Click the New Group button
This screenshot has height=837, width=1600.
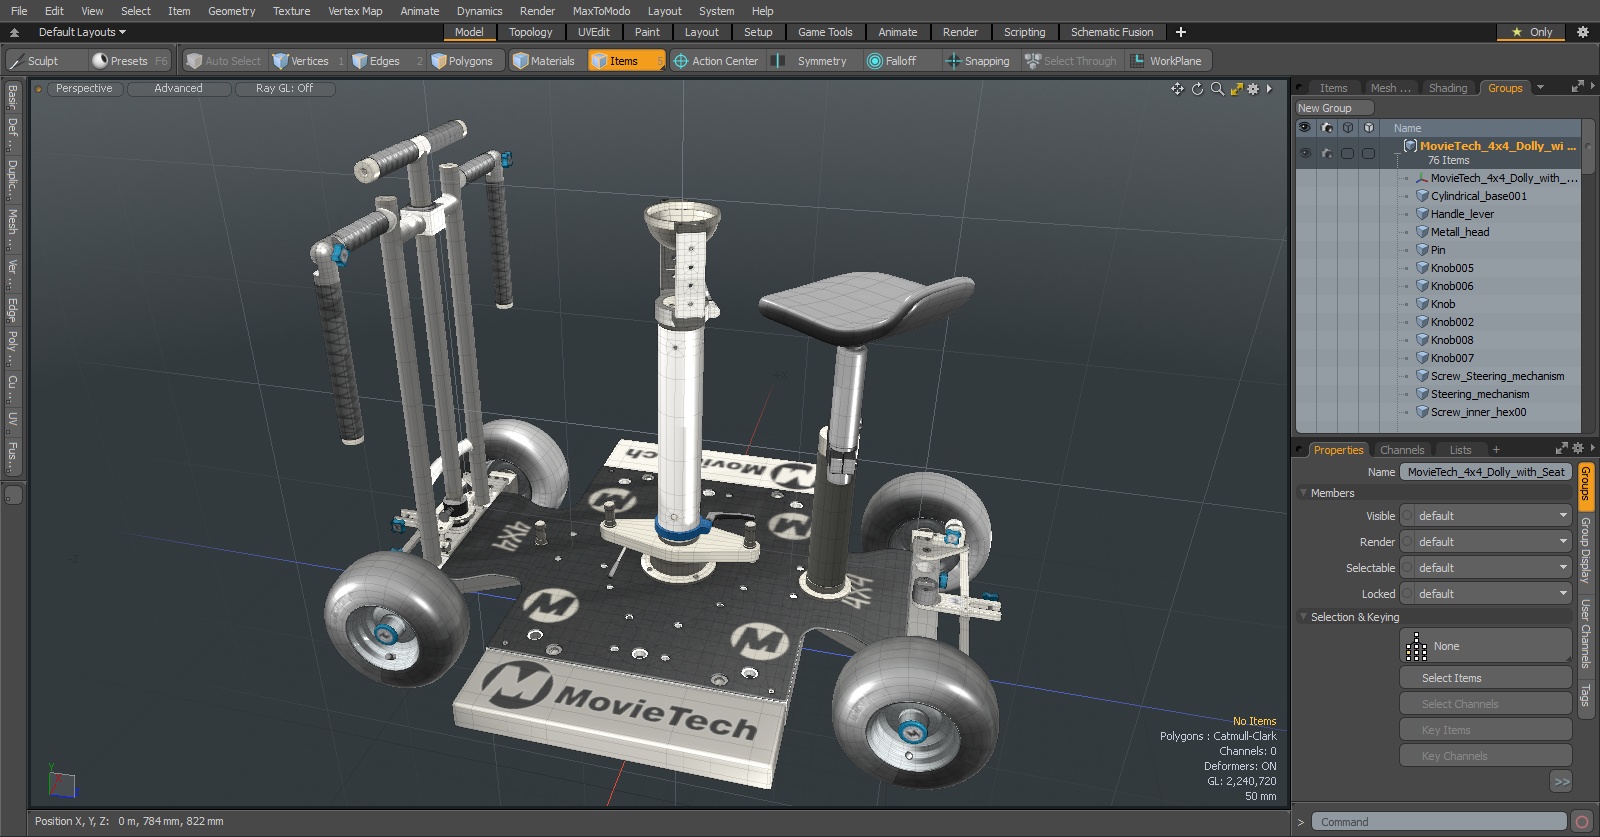(1334, 108)
